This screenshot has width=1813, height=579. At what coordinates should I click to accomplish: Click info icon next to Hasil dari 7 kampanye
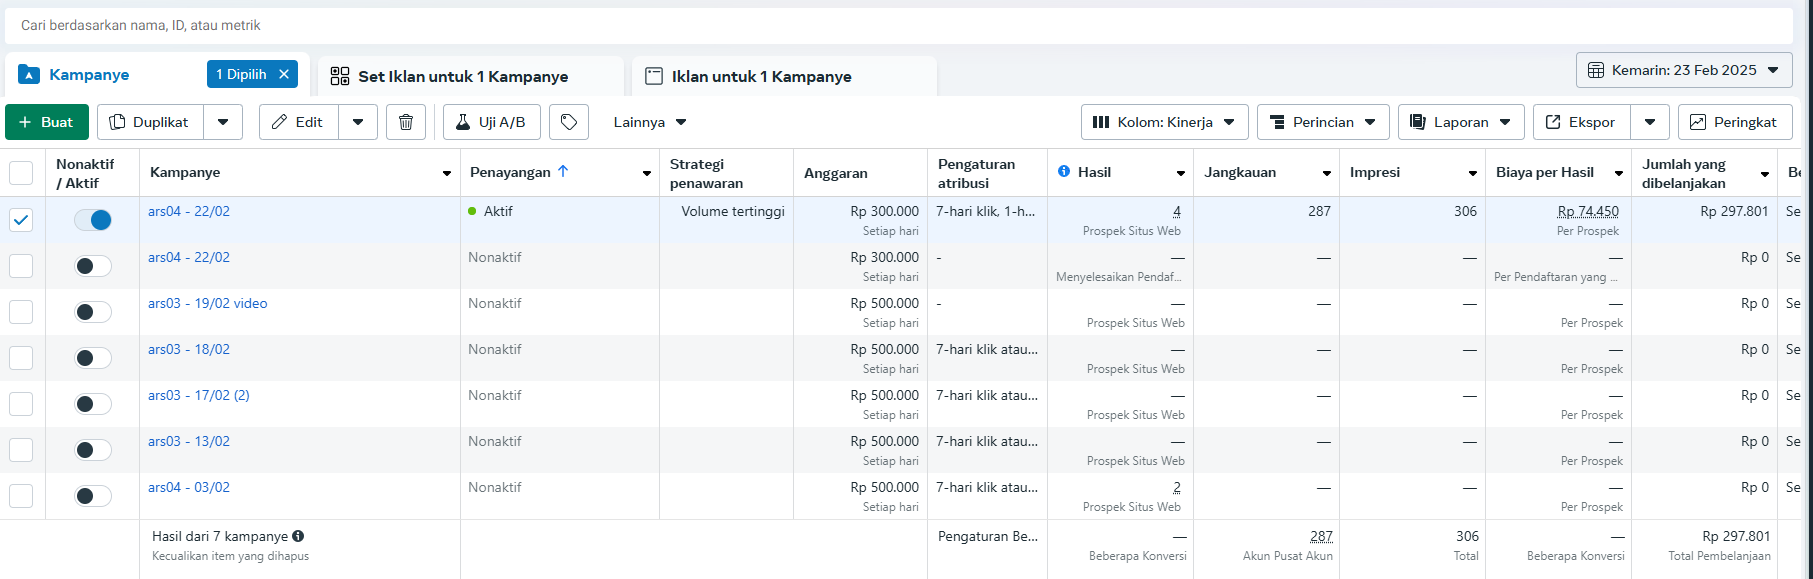(x=298, y=536)
